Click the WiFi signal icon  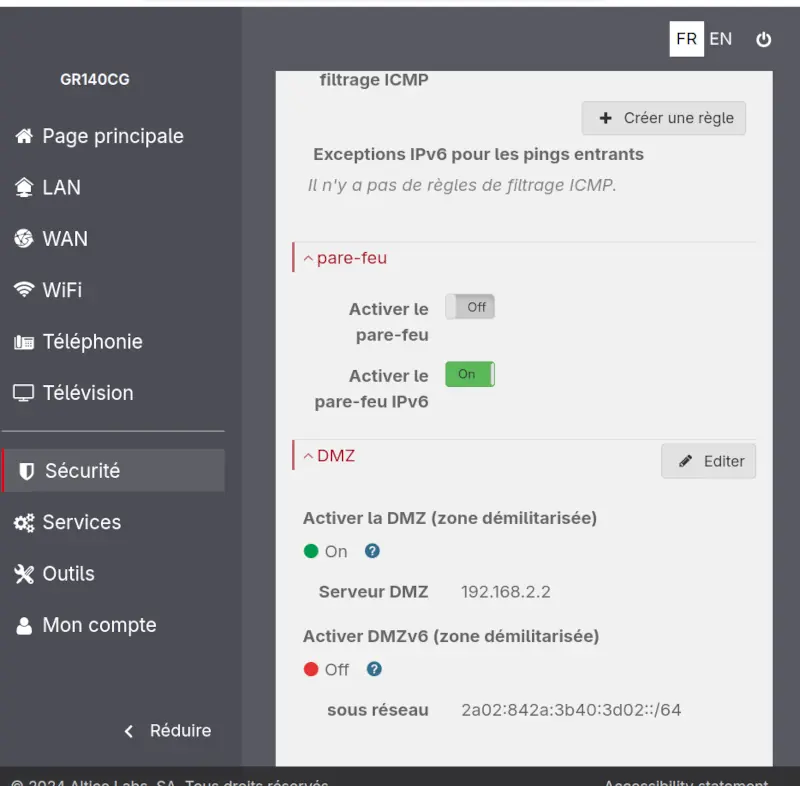(x=24, y=290)
